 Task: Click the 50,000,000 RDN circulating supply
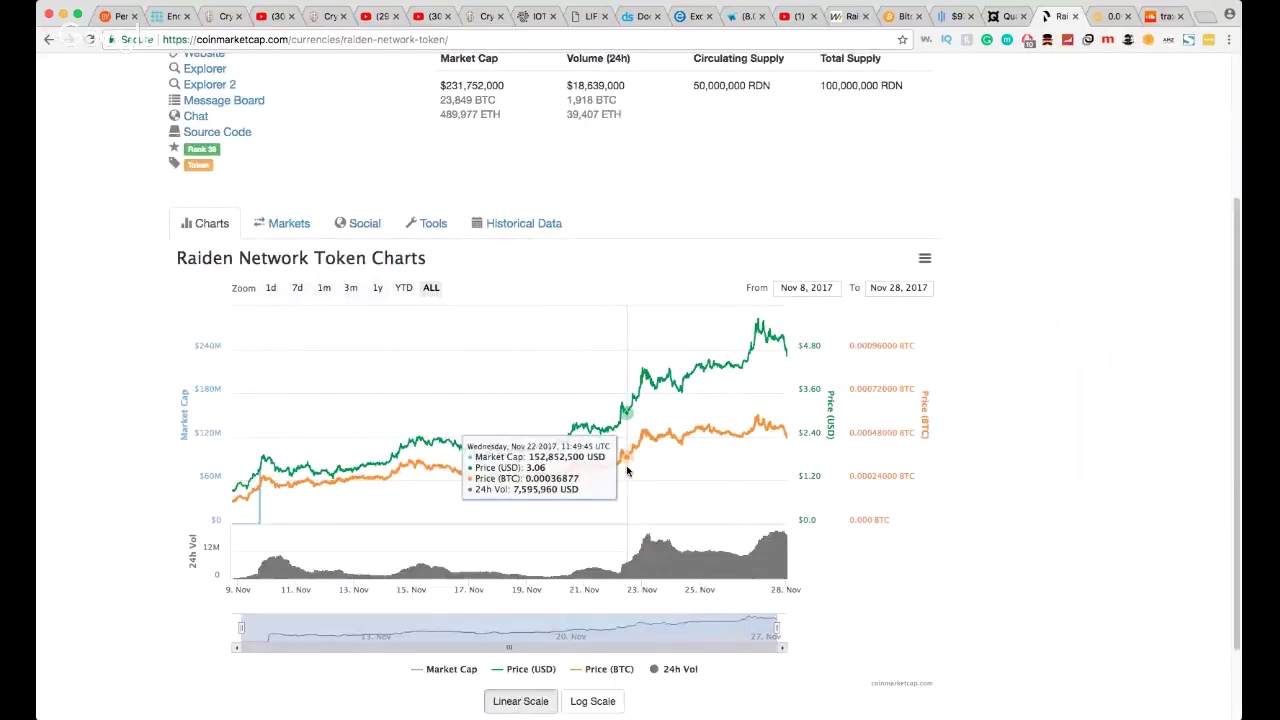(731, 86)
